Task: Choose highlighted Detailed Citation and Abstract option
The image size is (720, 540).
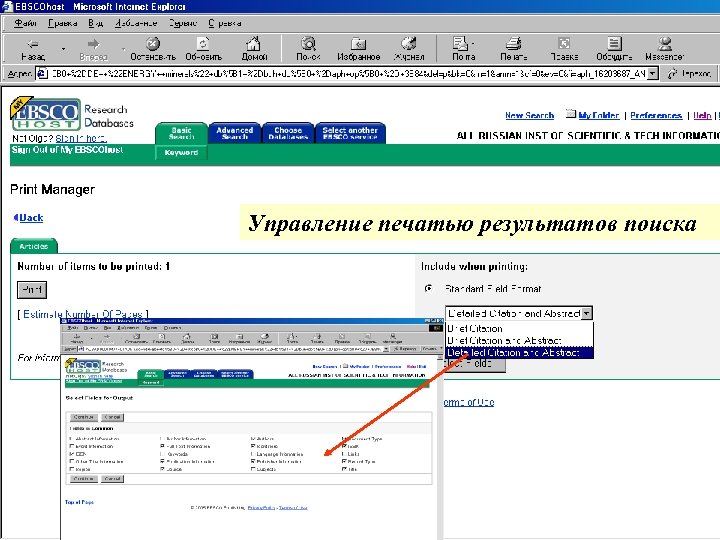Action: click(520, 353)
